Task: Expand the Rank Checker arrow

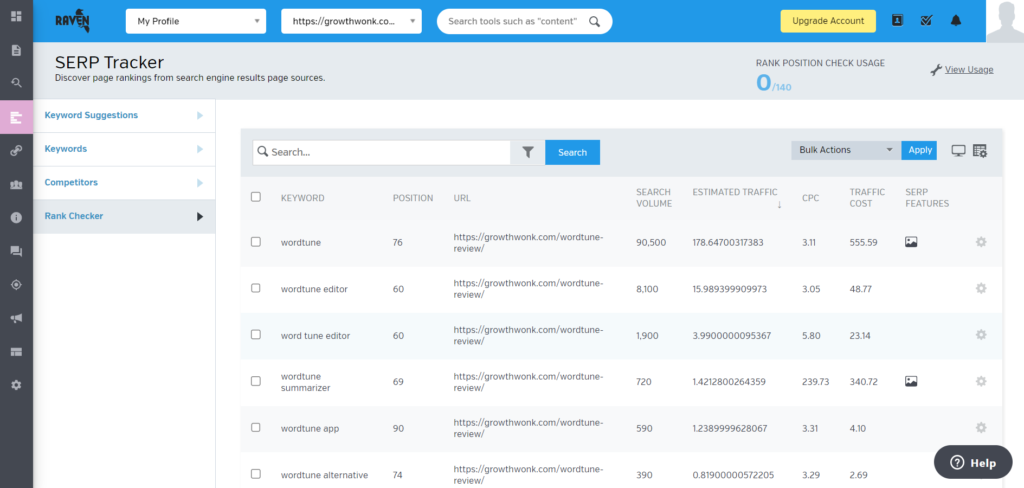Action: (200, 217)
